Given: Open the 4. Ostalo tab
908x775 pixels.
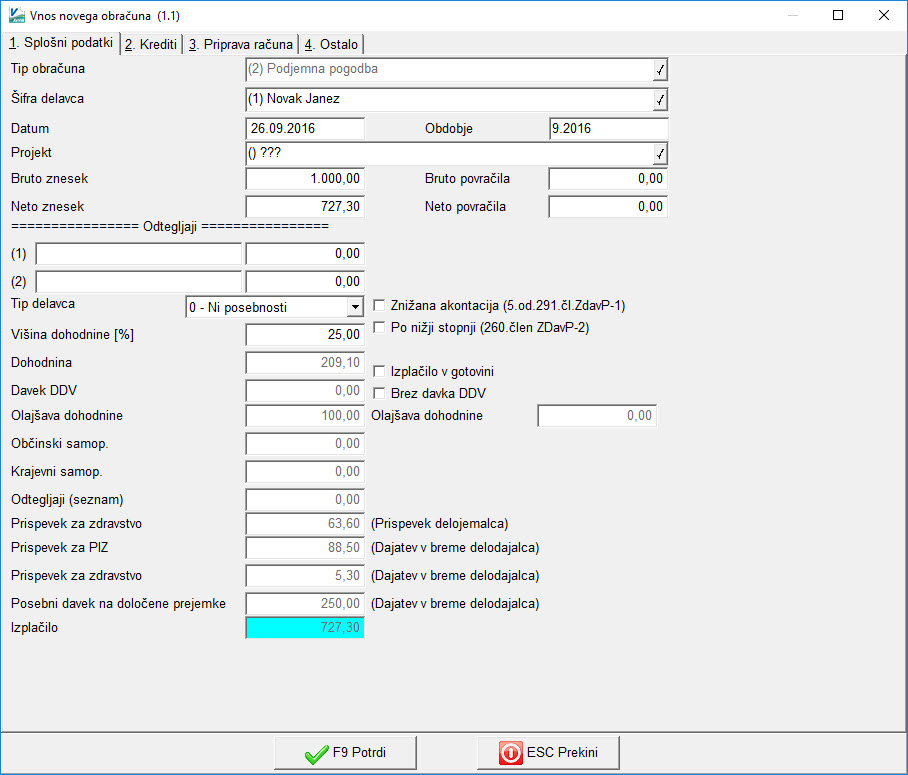Looking at the screenshot, I should 331,45.
